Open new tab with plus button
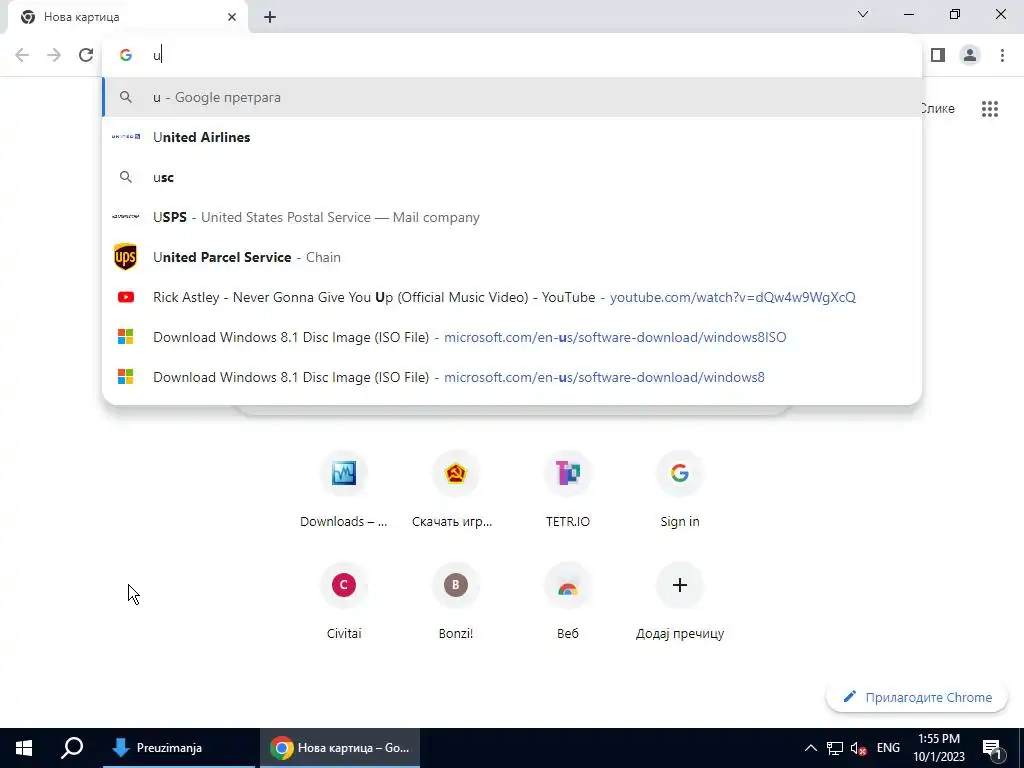 coord(270,17)
